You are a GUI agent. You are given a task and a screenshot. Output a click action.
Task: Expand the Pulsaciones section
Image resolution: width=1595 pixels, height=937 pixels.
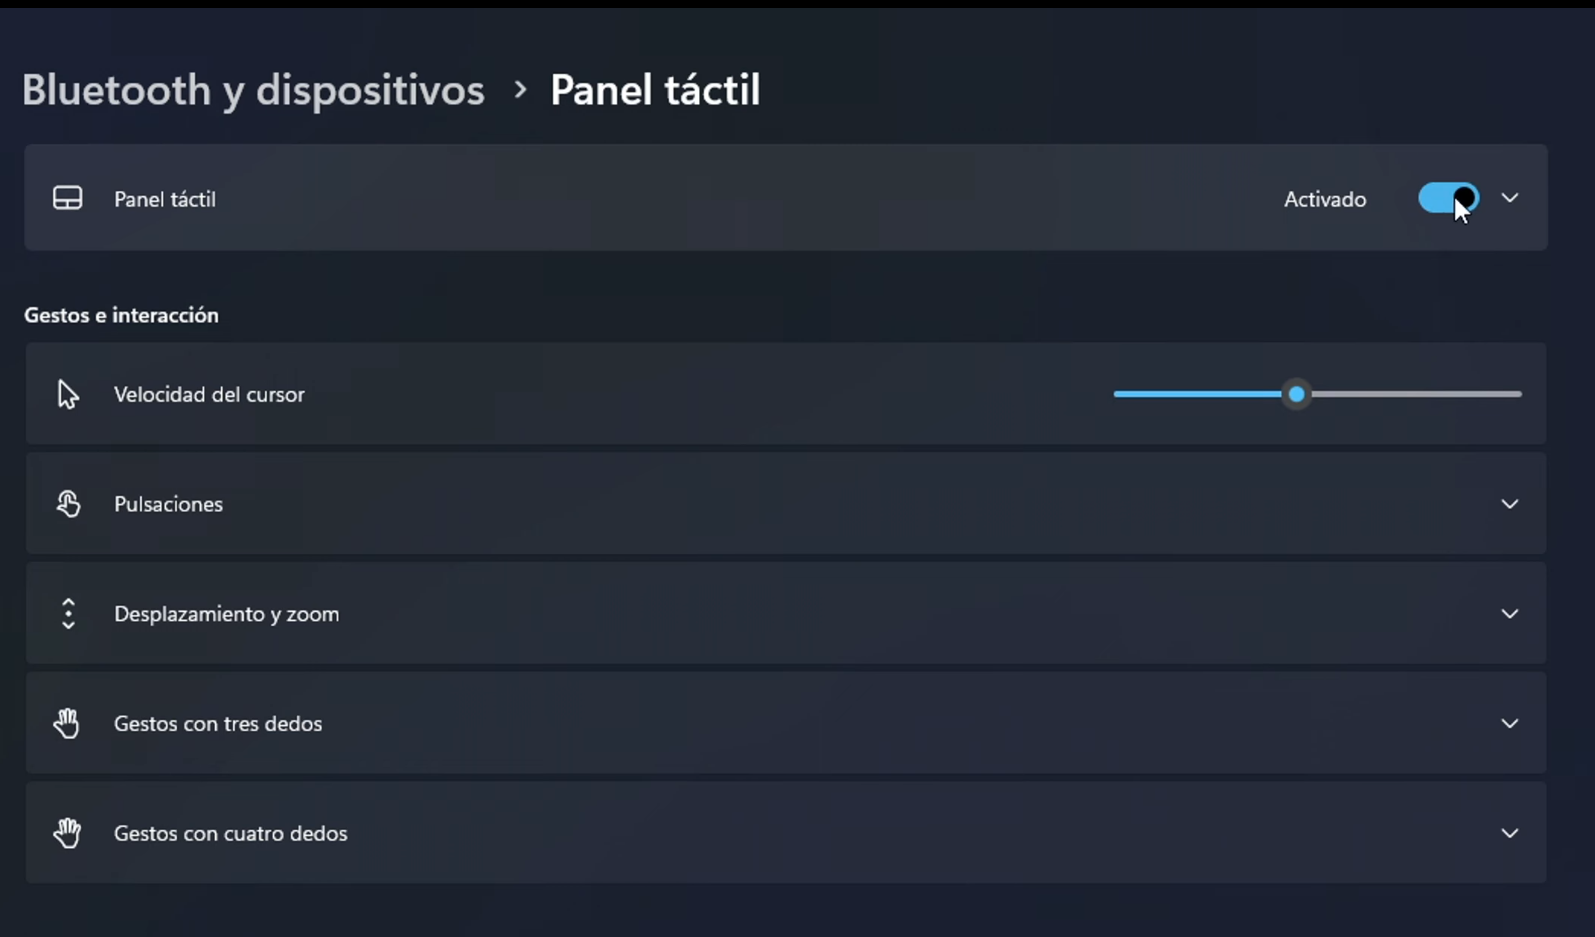pos(1510,503)
